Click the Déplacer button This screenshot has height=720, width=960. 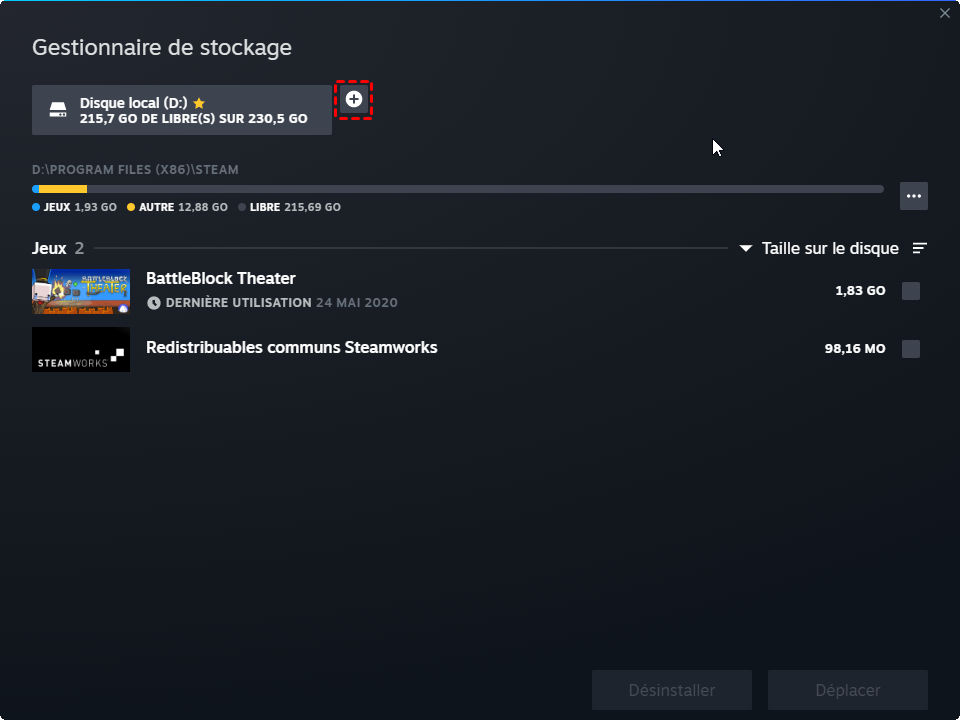click(x=848, y=690)
